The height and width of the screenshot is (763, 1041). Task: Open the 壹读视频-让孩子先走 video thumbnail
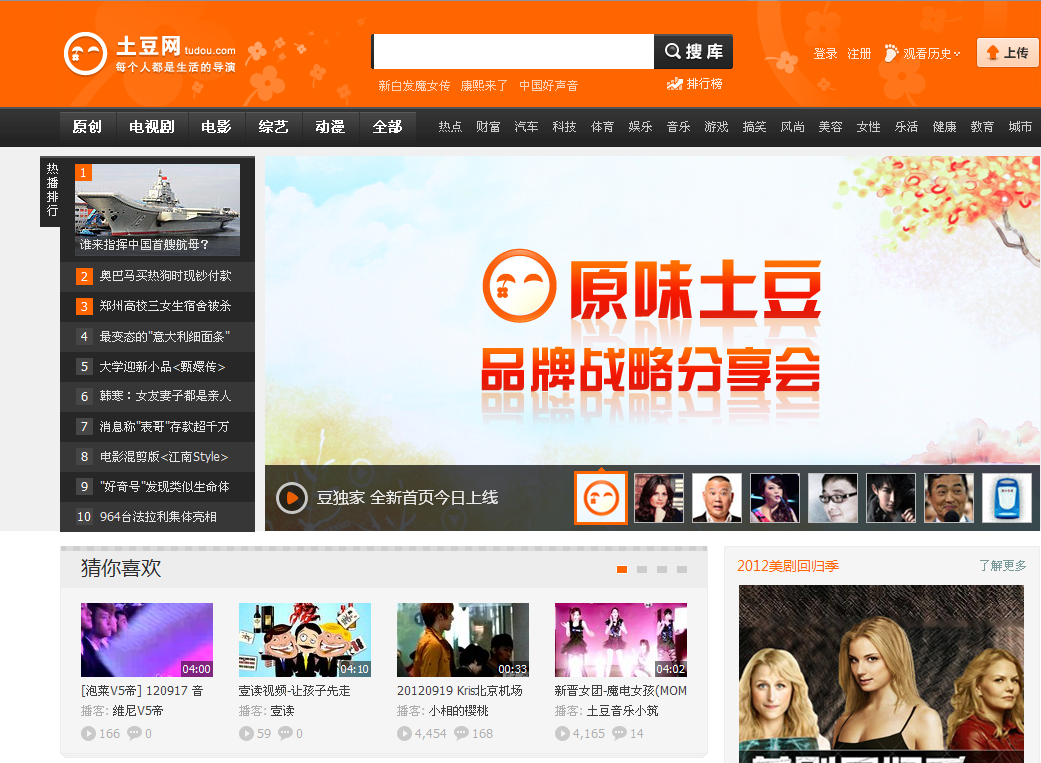305,640
